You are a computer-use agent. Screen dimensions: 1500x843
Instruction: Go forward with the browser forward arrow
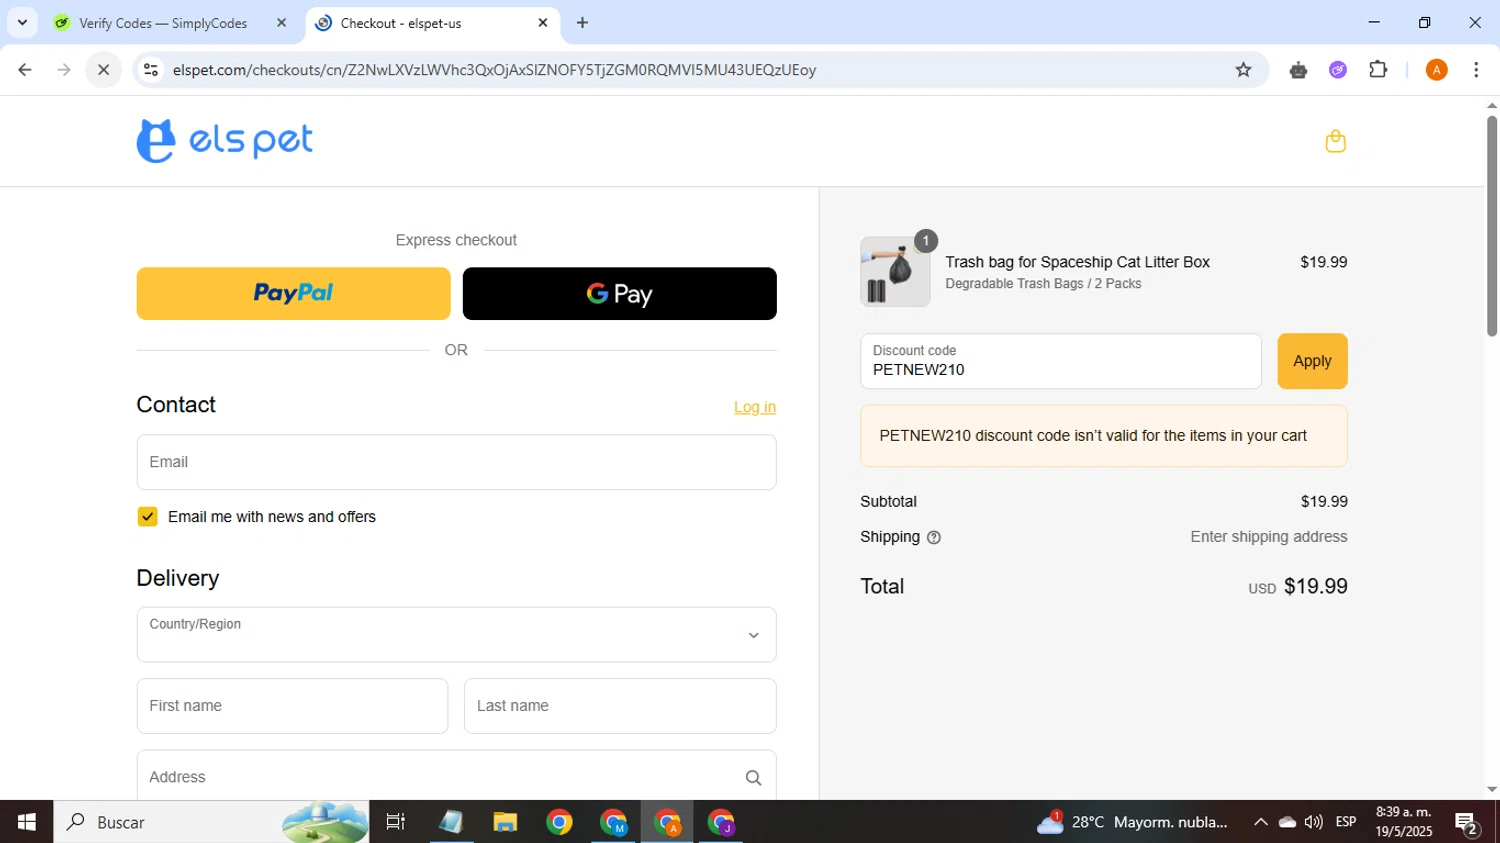64,70
